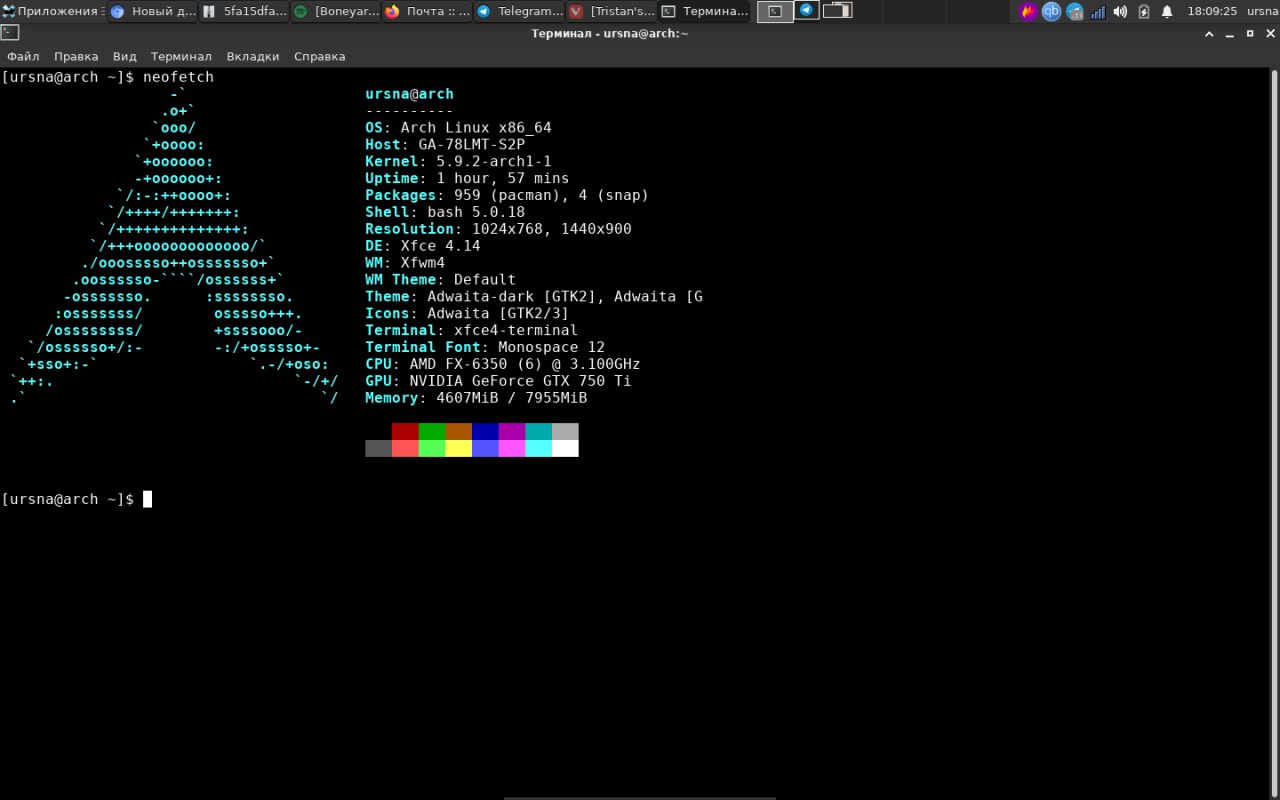Click the "Kernel: 5.9.2-arch1-1" line
Viewport: 1280px width, 800px height.
[458, 162]
